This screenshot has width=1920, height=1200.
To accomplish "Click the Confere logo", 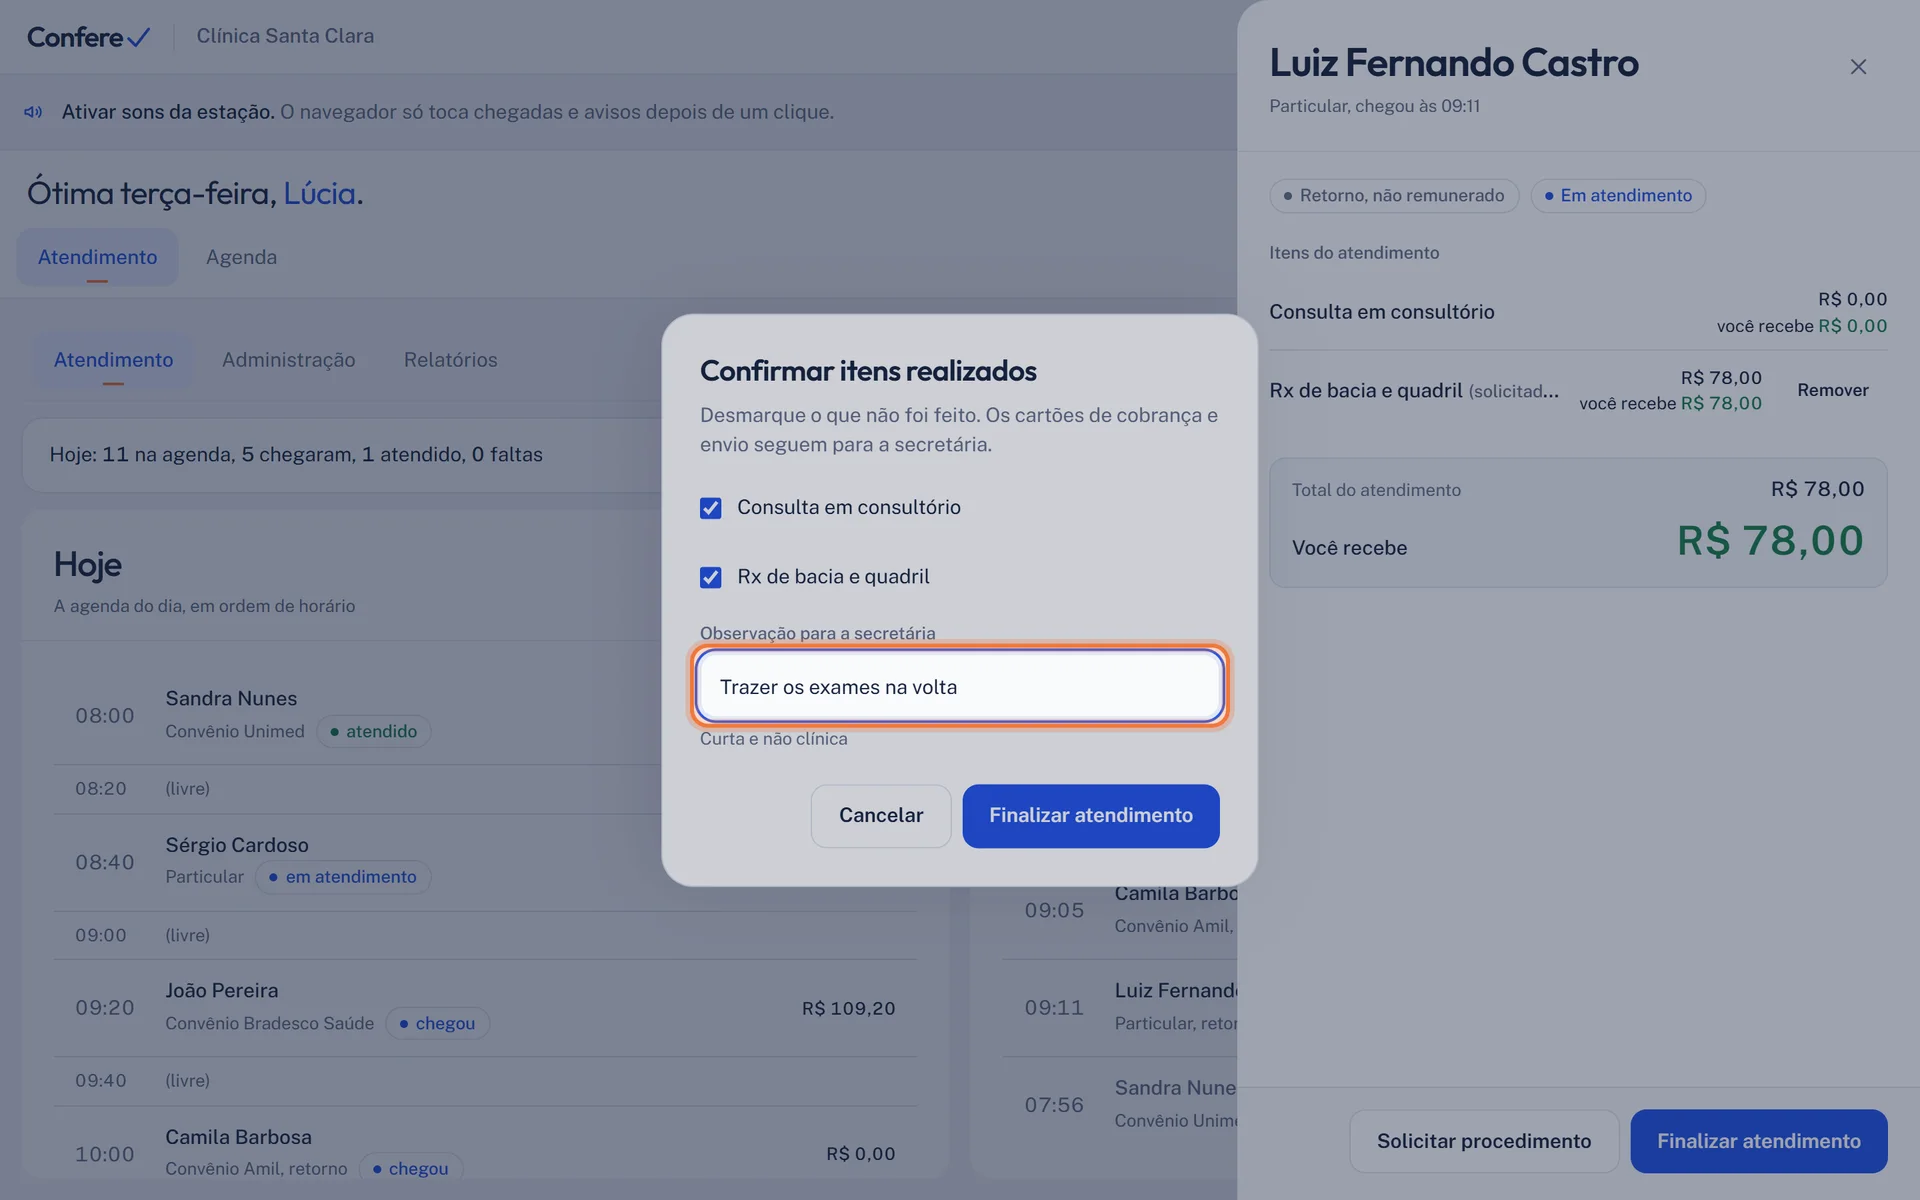I will [x=88, y=37].
